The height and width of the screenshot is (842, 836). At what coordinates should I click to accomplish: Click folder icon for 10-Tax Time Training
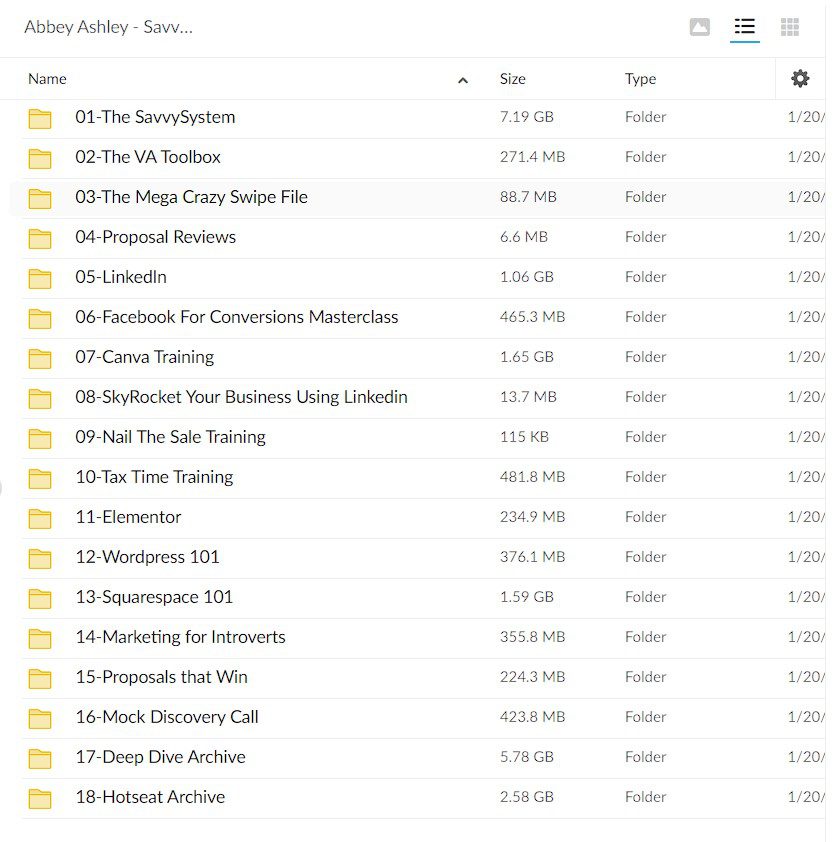[x=40, y=478]
